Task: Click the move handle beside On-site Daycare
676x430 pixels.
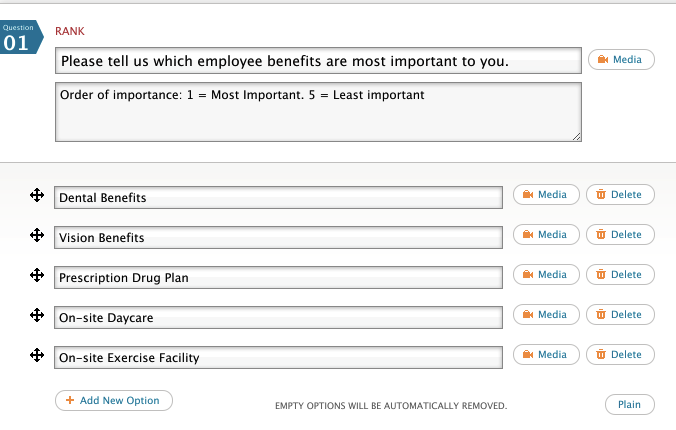Action: [36, 315]
